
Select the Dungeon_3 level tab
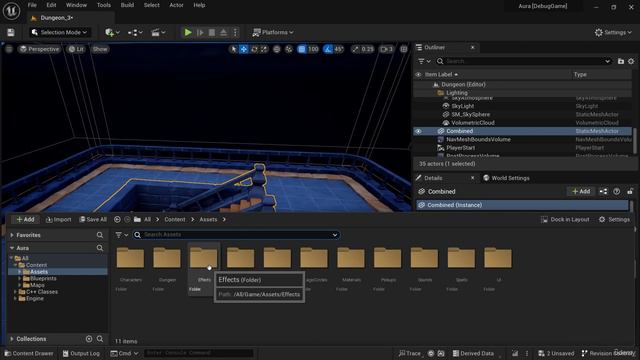56,18
